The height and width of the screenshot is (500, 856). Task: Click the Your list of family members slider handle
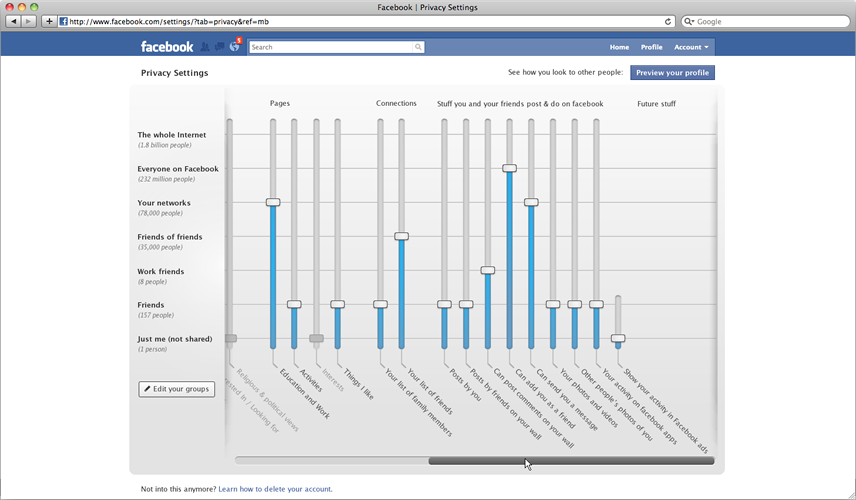tap(381, 304)
